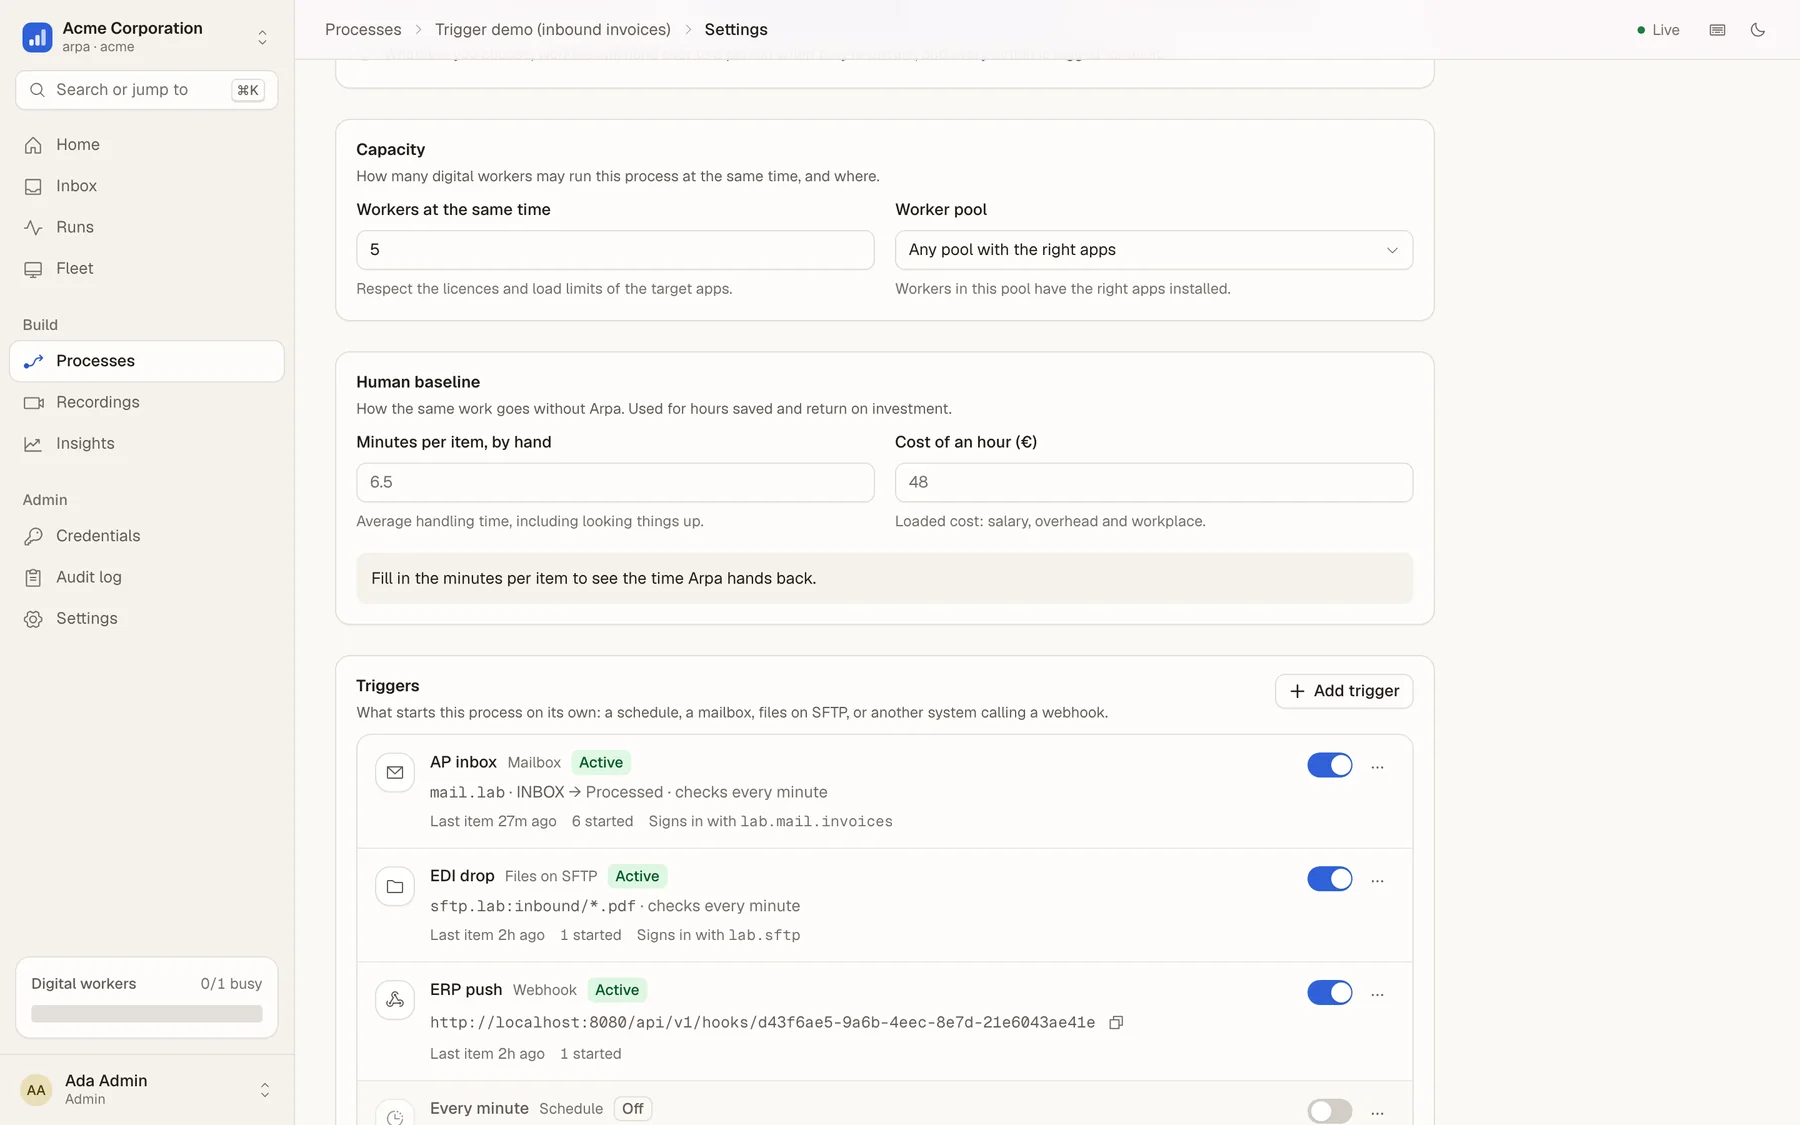Switch to dark mode with moon icon
This screenshot has width=1800, height=1125.
(1758, 30)
